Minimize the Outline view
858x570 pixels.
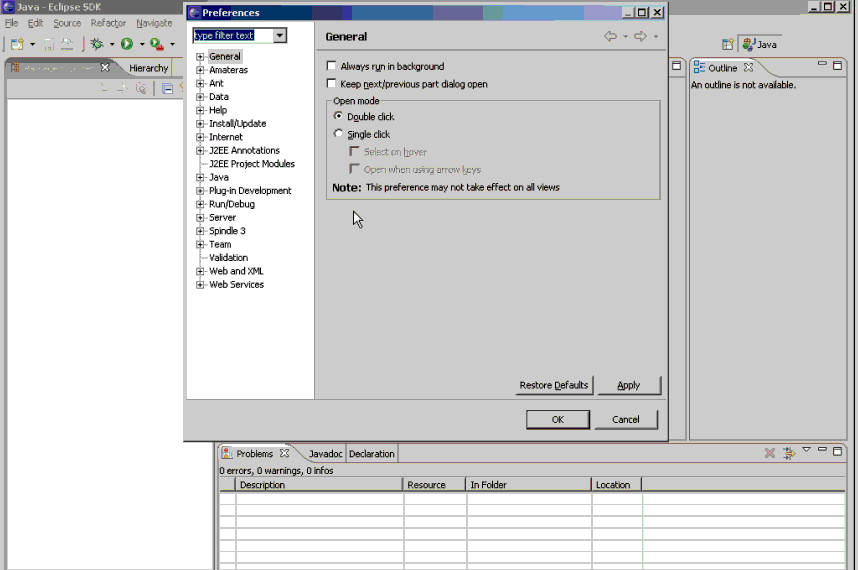tap(822, 64)
